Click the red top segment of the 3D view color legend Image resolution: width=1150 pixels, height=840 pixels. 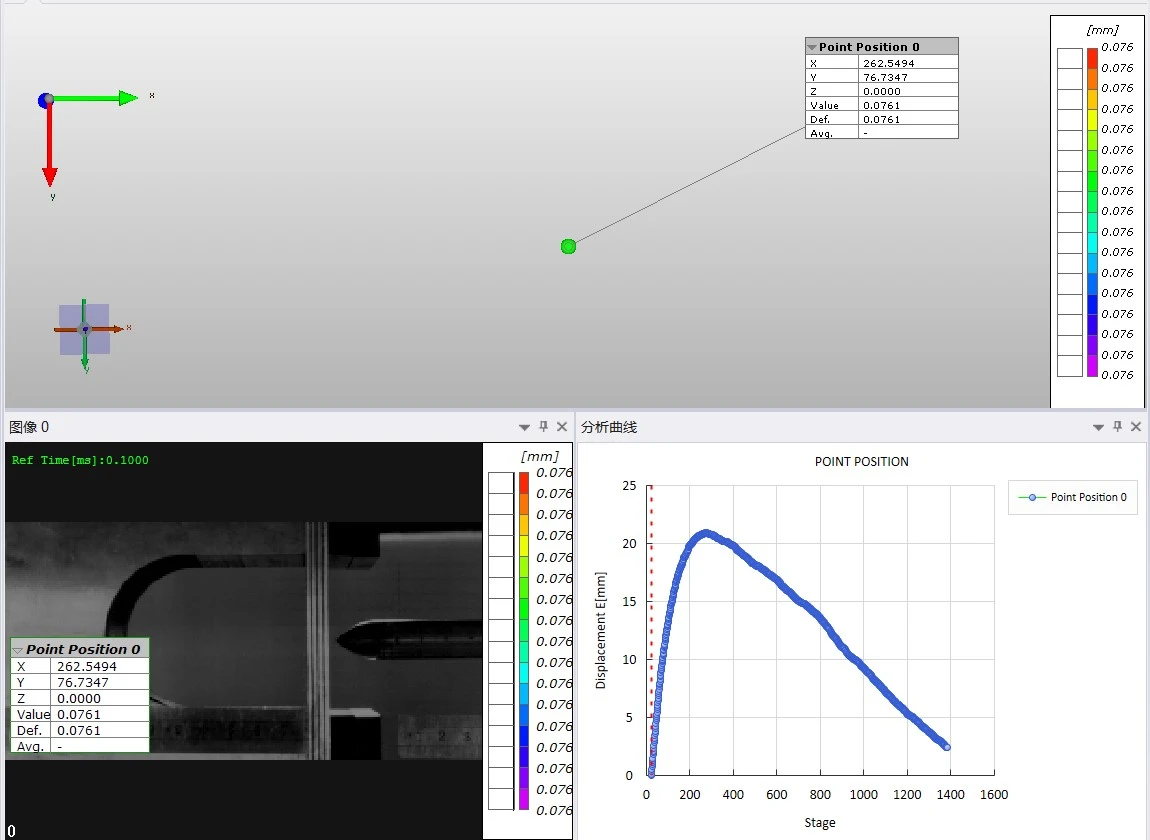pos(1092,58)
